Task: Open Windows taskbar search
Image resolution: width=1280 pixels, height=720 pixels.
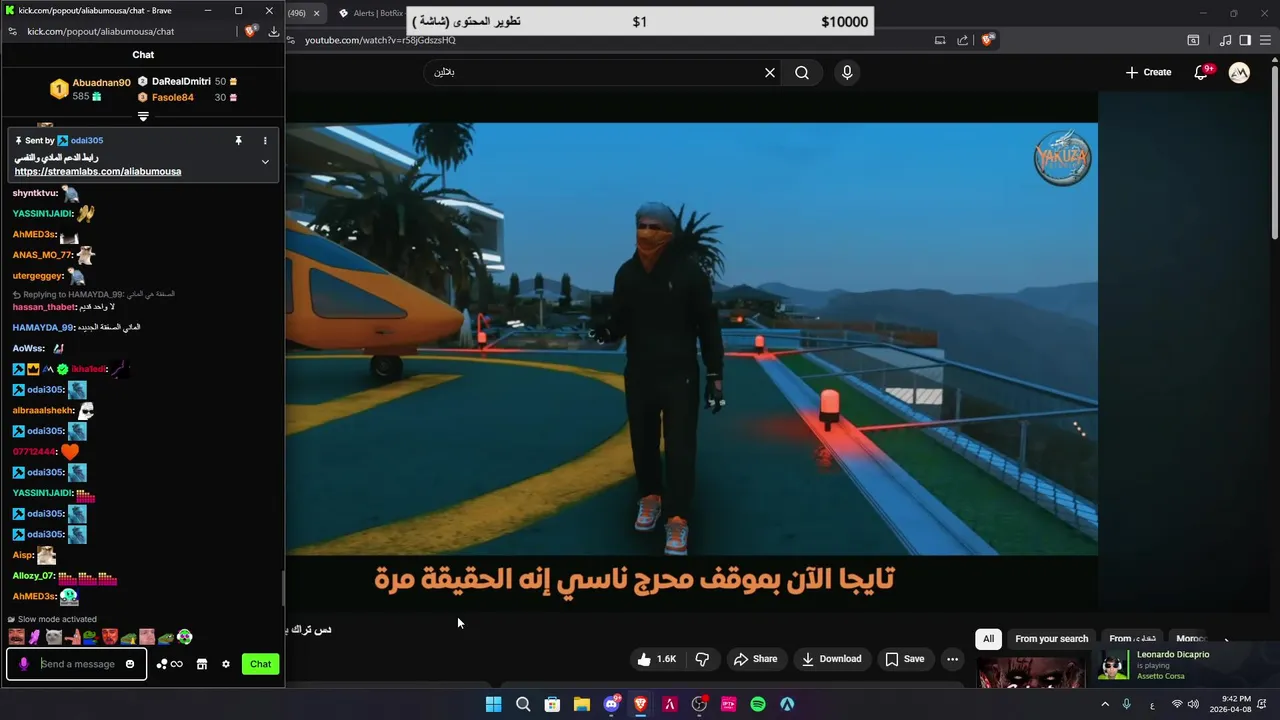Action: pyautogui.click(x=522, y=704)
